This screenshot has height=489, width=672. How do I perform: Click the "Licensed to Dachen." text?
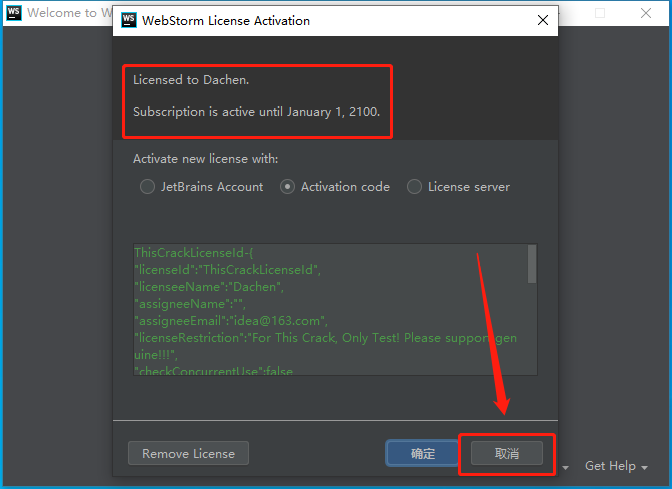click(191, 80)
